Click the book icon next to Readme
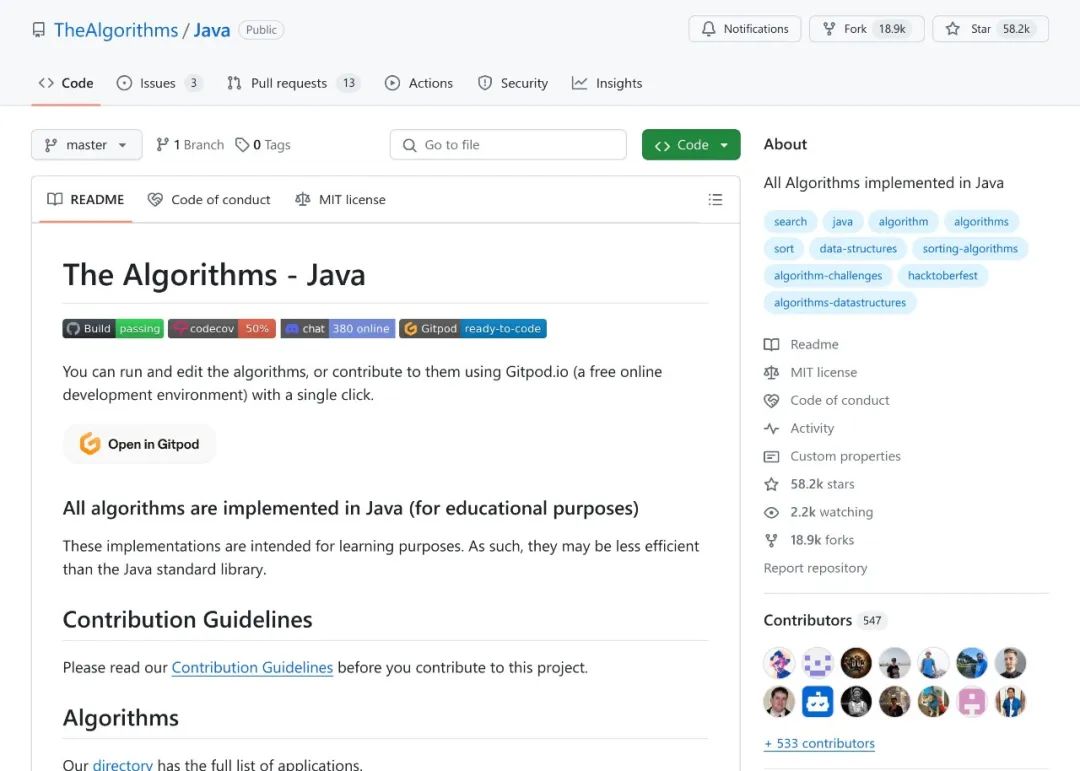 [771, 345]
